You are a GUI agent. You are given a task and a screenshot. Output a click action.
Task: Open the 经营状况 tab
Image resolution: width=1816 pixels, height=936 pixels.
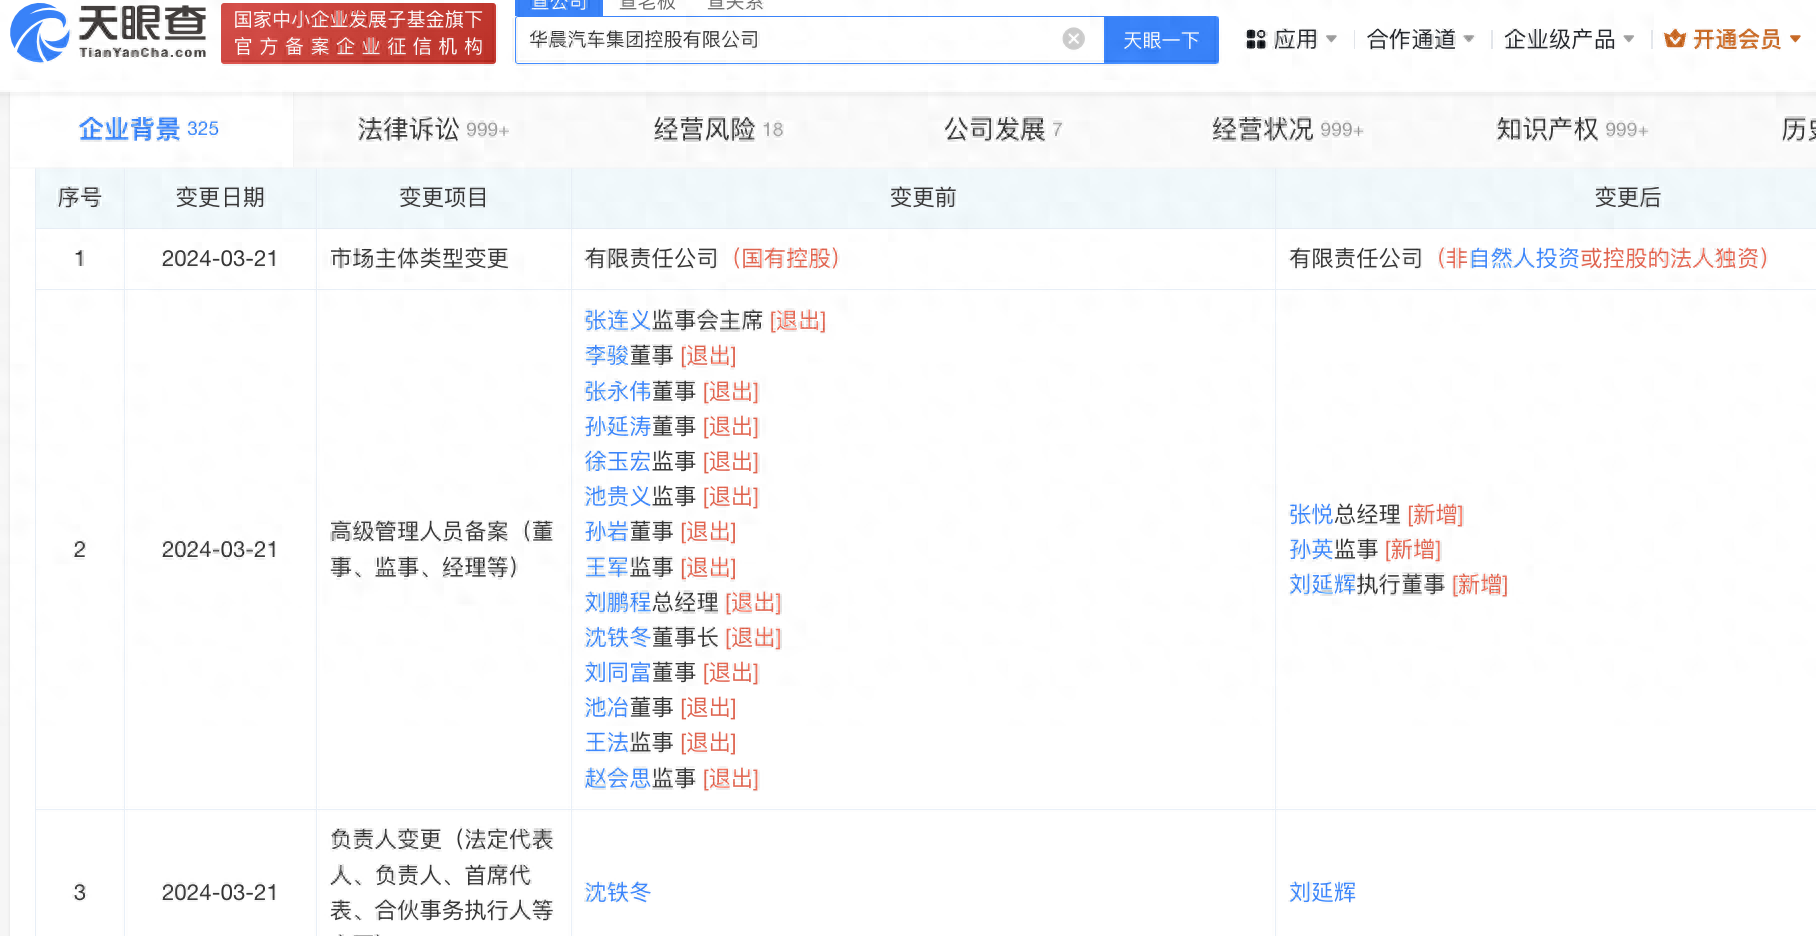click(x=1288, y=129)
